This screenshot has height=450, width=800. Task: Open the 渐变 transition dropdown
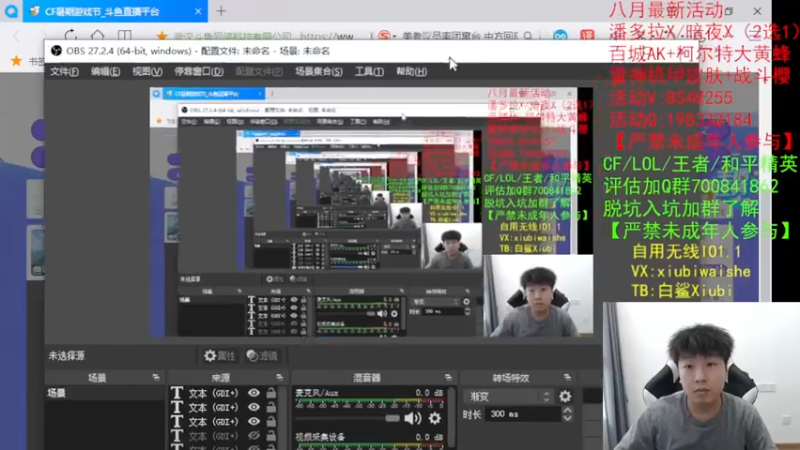click(509, 396)
